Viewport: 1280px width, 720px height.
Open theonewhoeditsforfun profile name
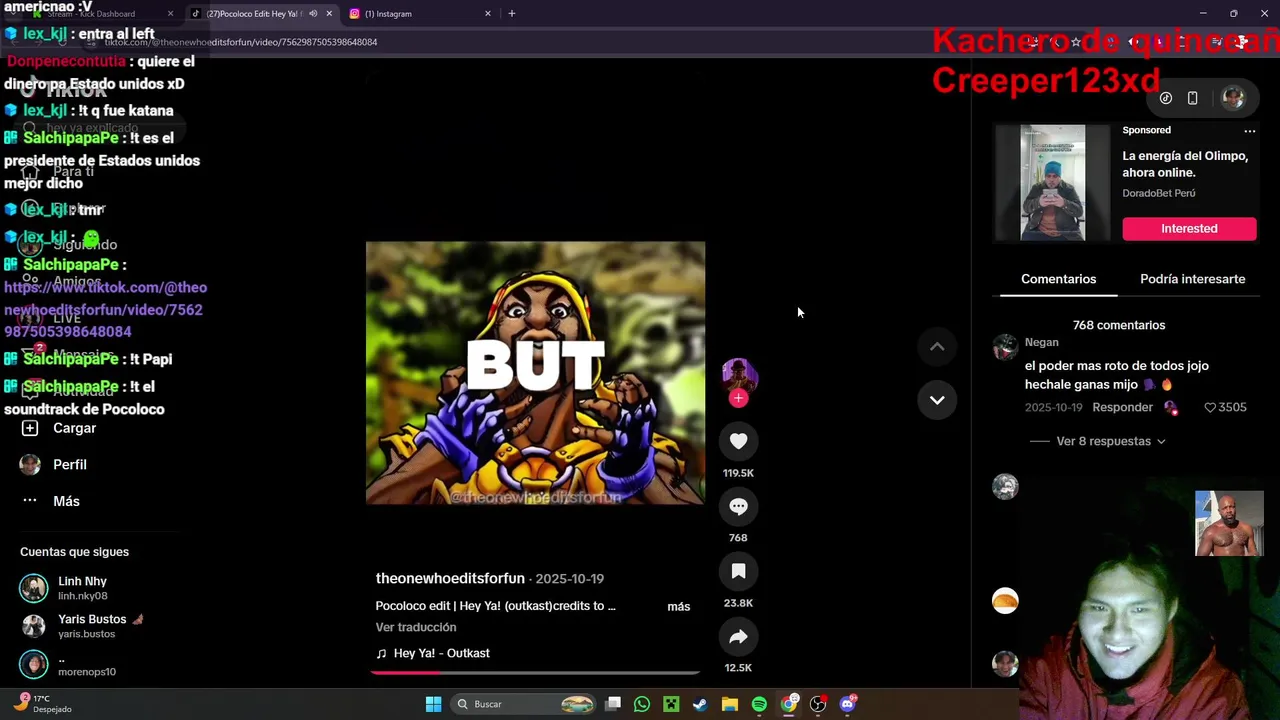tap(450, 579)
